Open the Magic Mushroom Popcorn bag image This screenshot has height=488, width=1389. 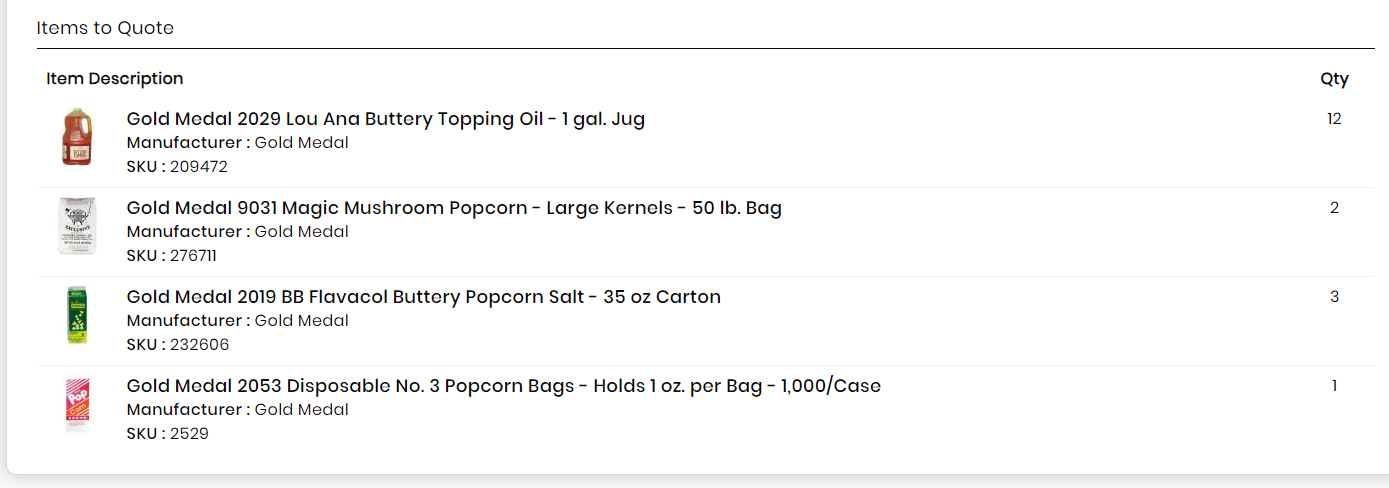[77, 226]
